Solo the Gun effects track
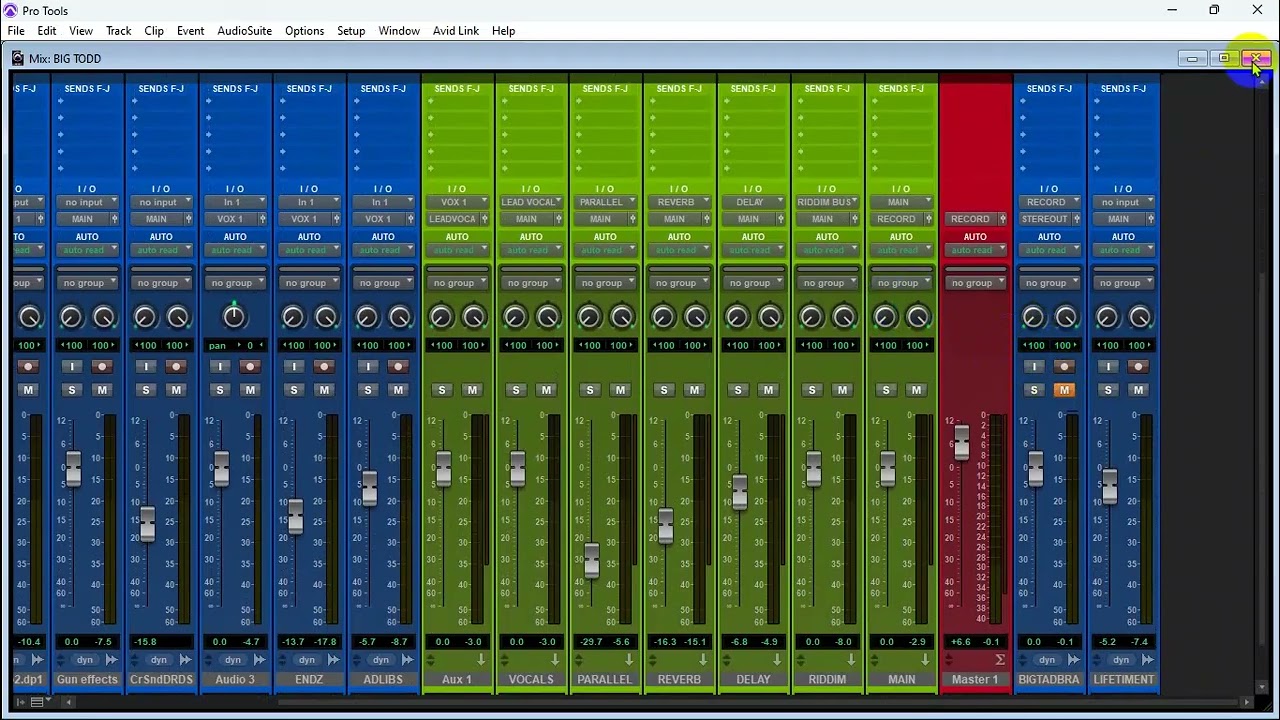 click(x=72, y=390)
